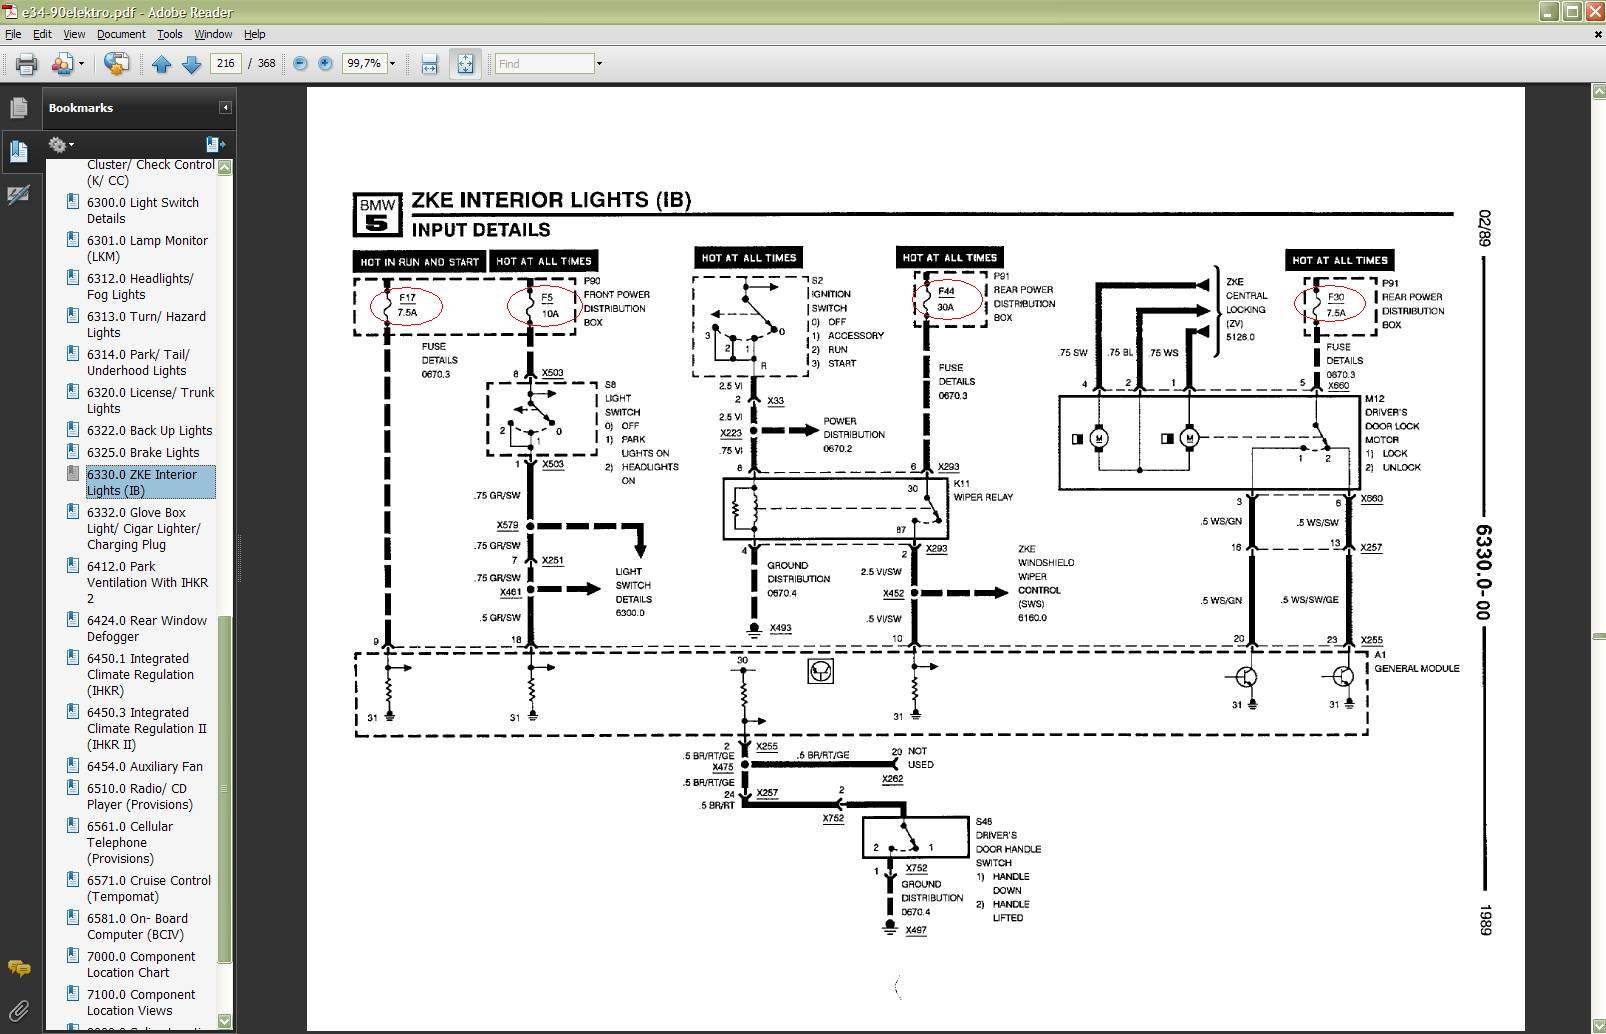
Task: Open the Attachments paperclip panel
Action: [x=19, y=1010]
